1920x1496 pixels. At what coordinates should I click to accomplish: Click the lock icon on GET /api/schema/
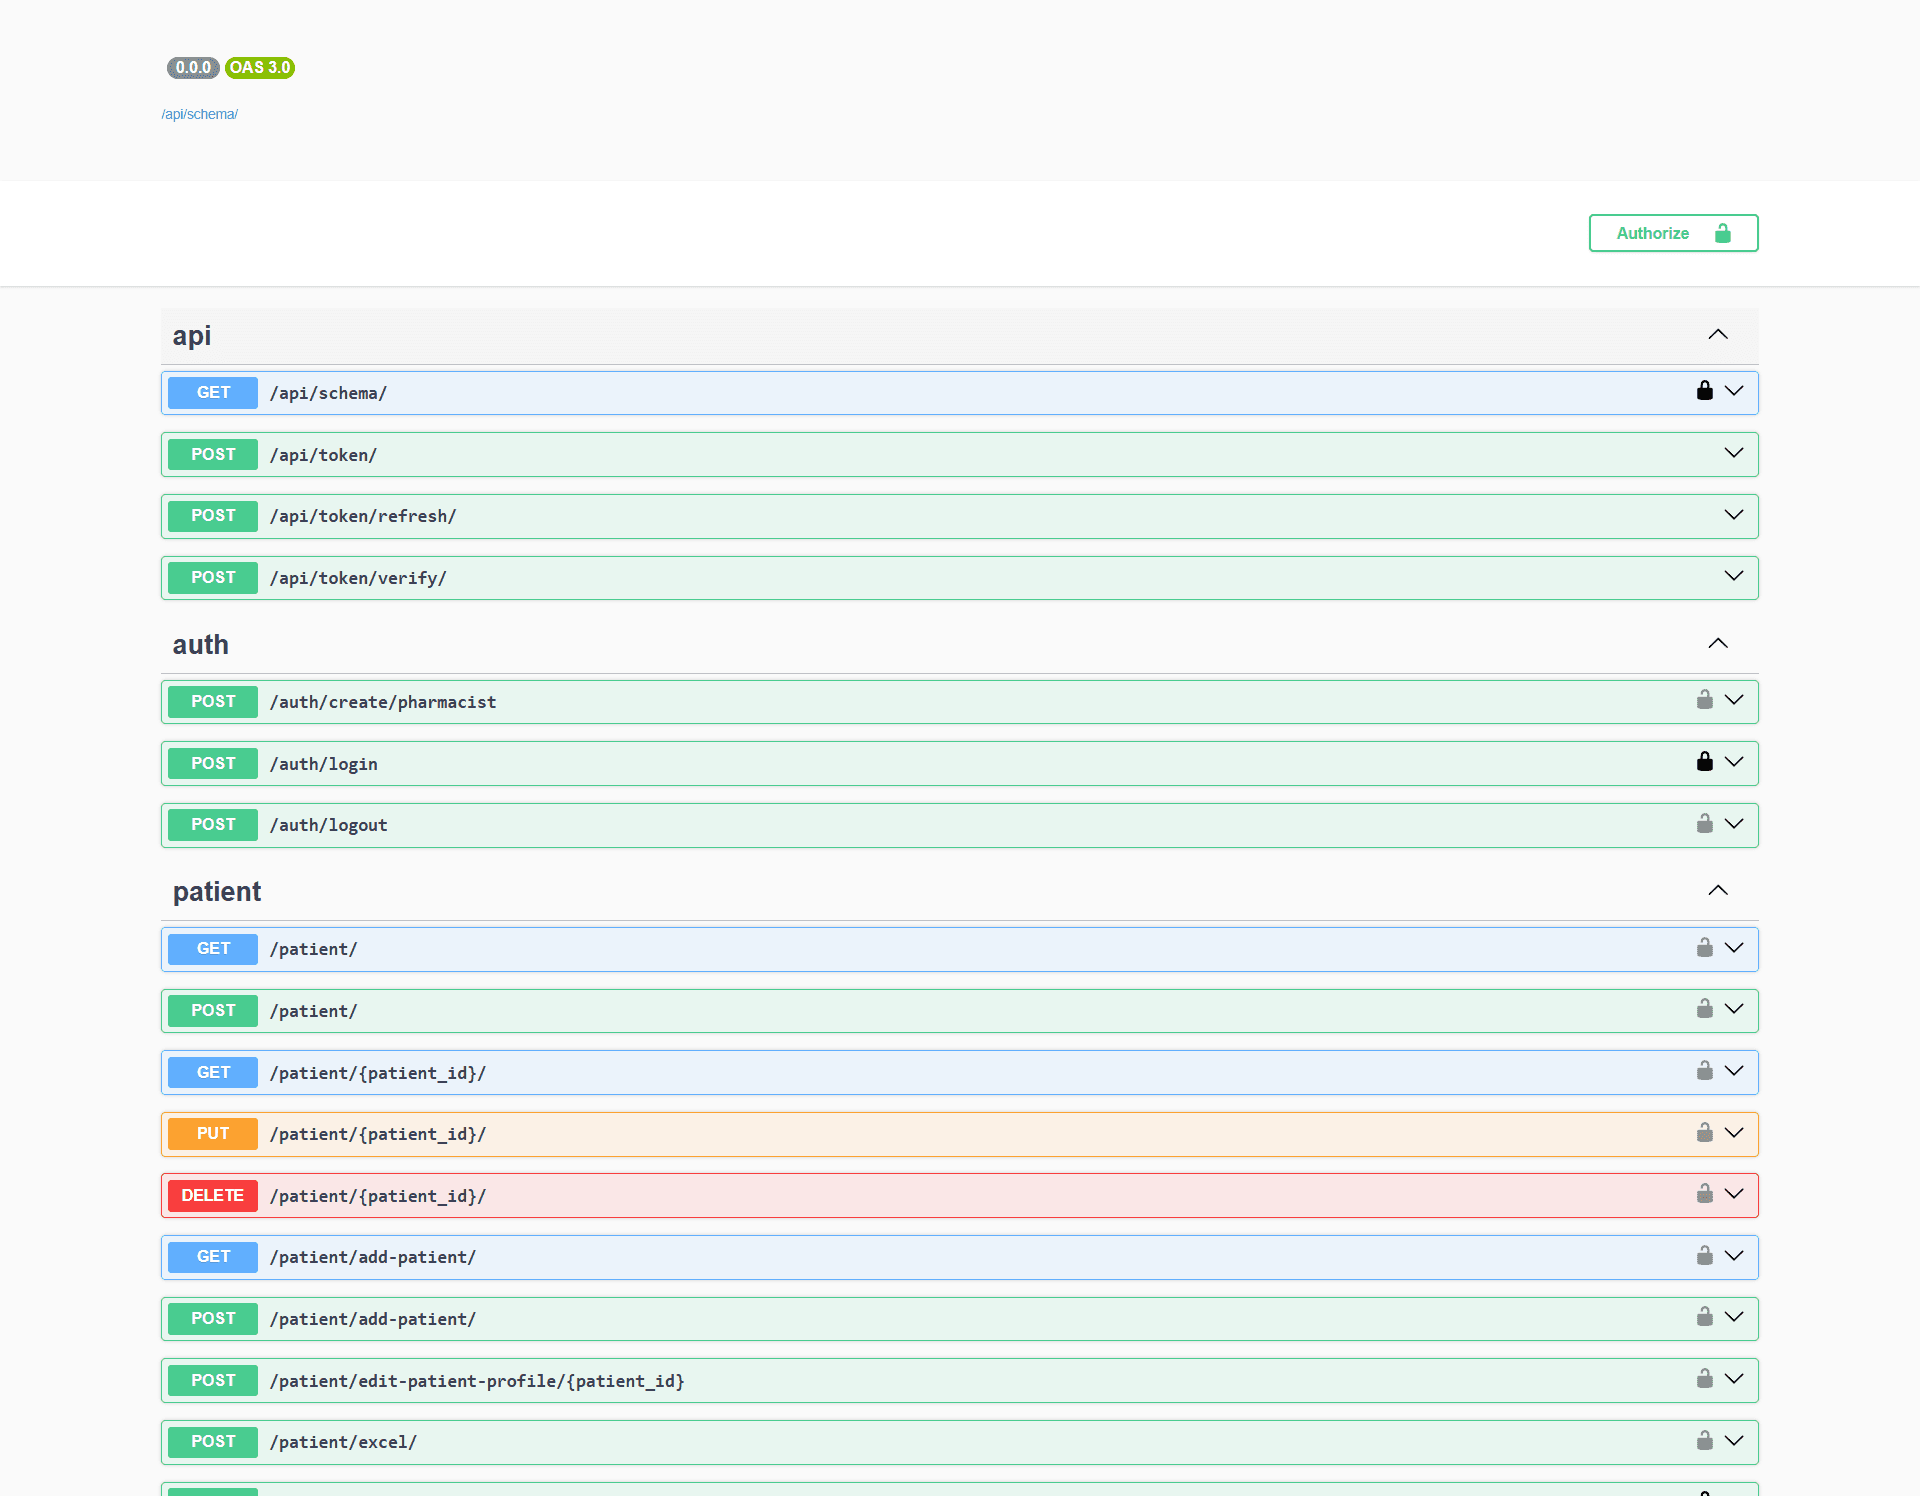click(1704, 391)
